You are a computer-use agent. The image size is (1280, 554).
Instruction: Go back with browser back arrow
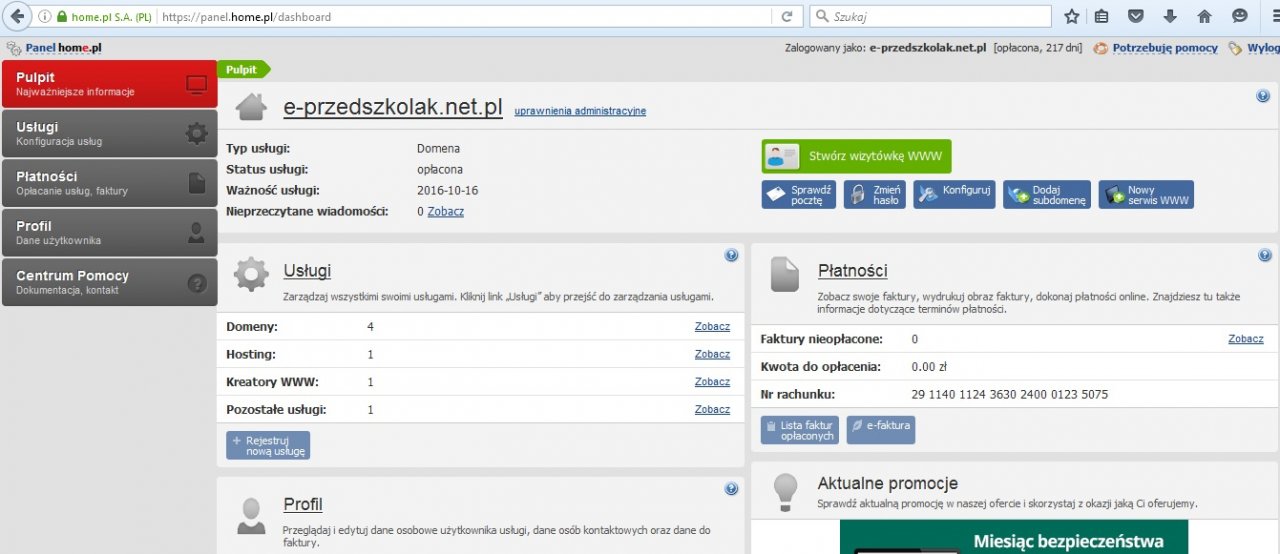(x=16, y=17)
